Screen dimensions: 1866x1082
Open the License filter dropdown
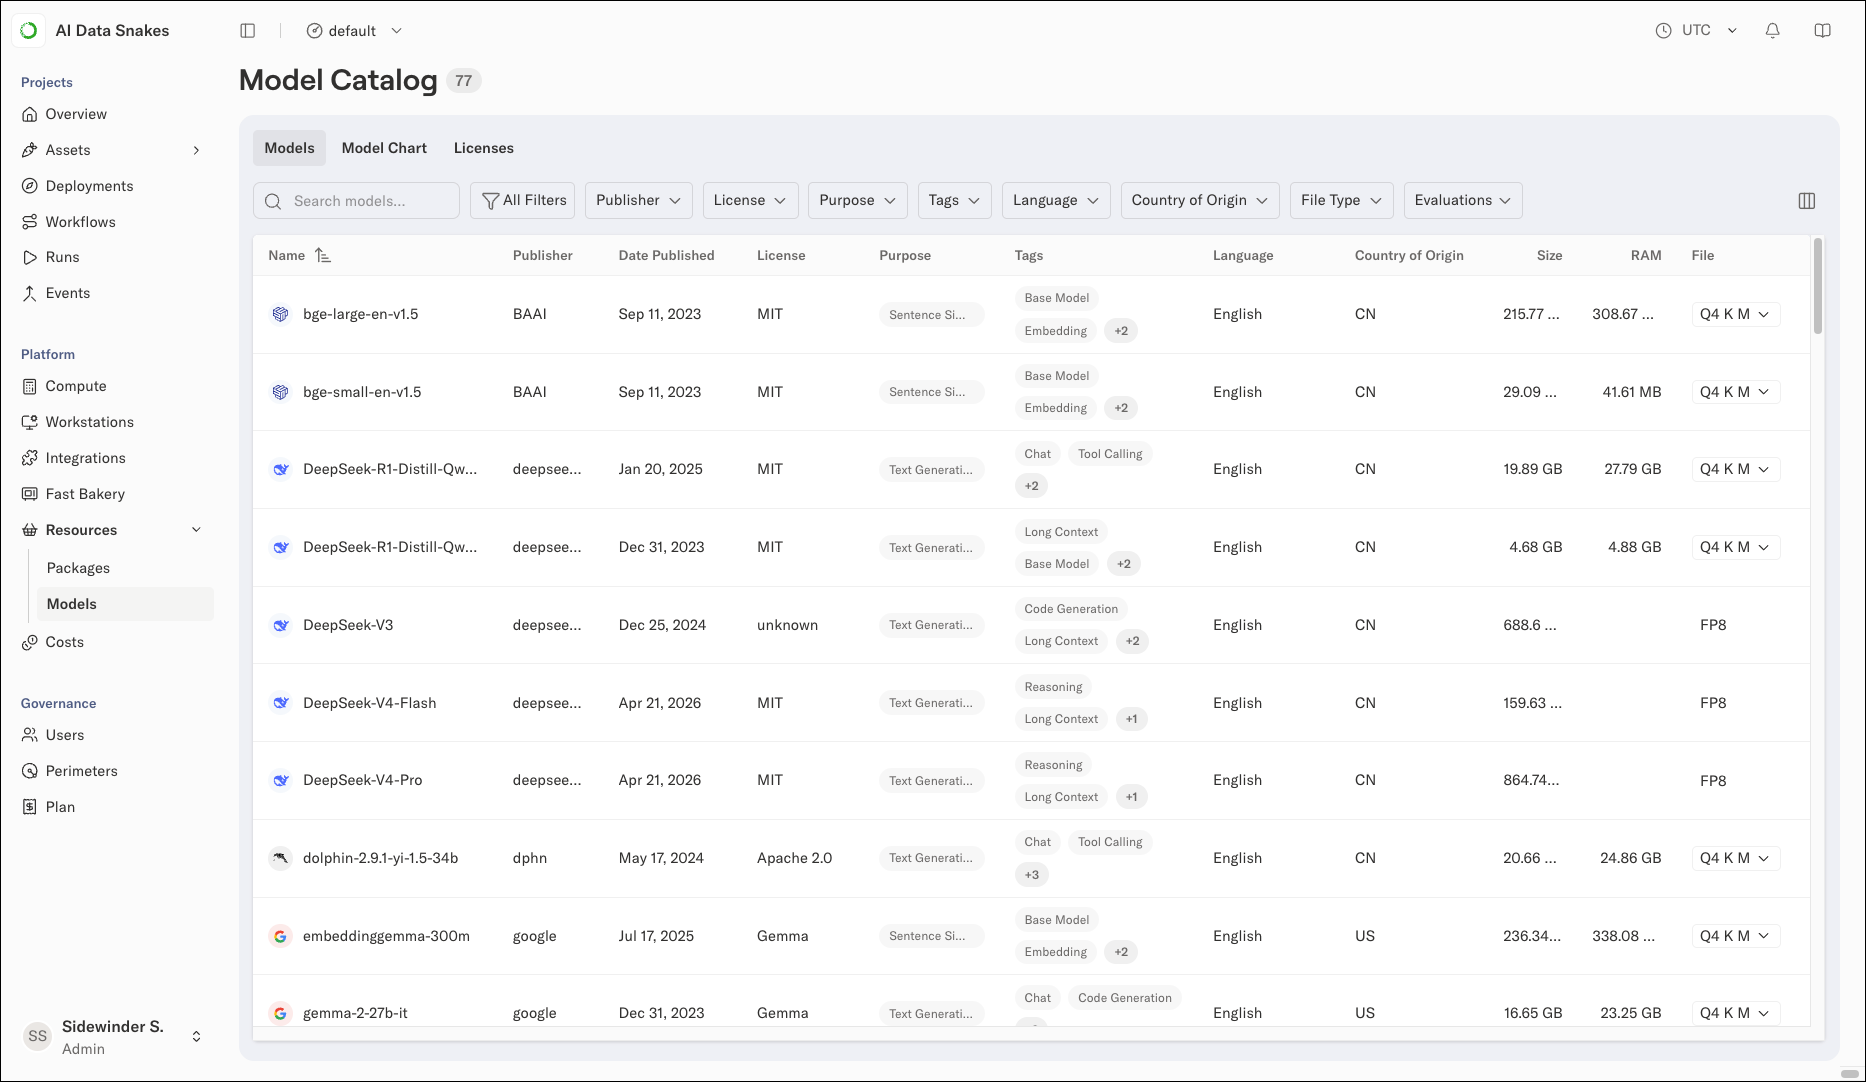pos(750,200)
